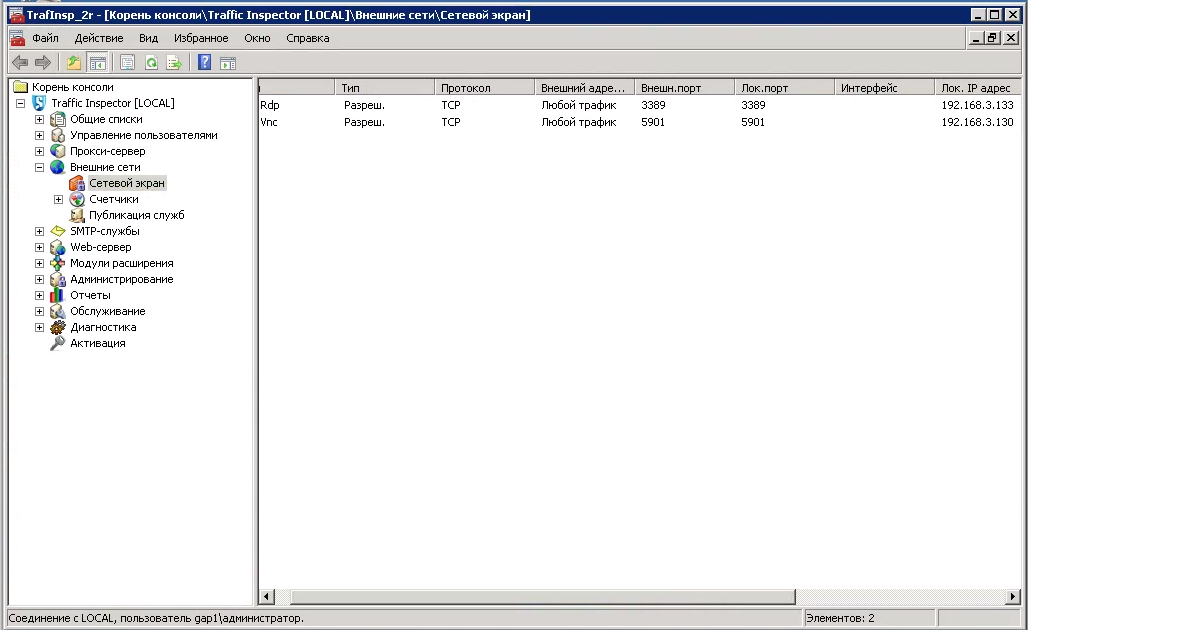This screenshot has width=1192, height=630.
Task: Click the Traffic Inspector [LOCAL] shield icon
Action: (x=39, y=103)
